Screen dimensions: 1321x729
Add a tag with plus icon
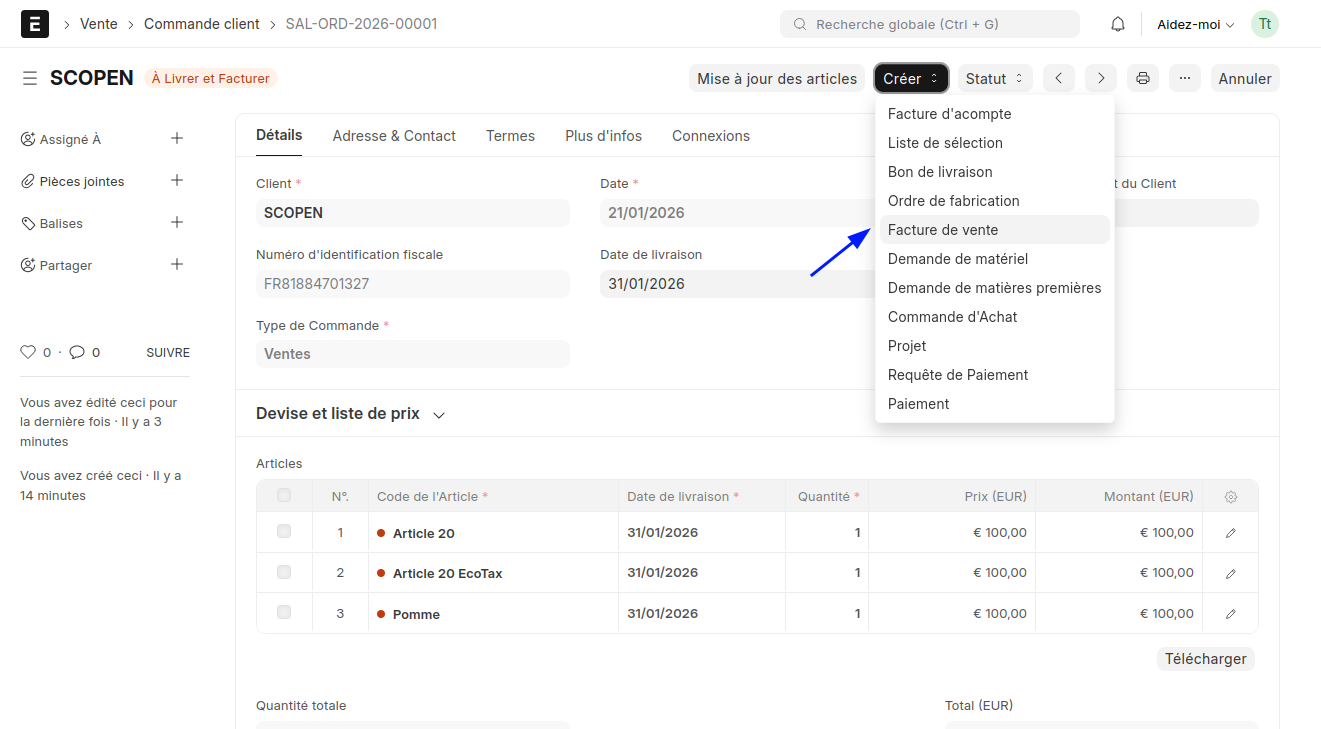[177, 223]
